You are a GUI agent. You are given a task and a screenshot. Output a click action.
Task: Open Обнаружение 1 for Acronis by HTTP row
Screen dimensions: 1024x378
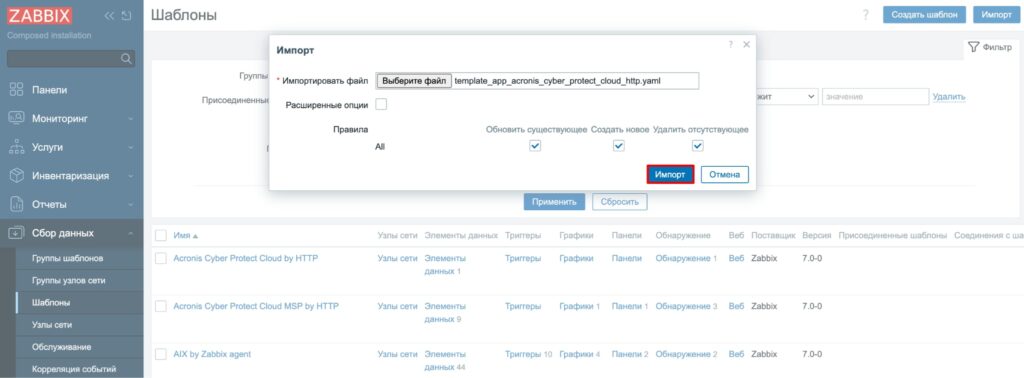pyautogui.click(x=686, y=259)
